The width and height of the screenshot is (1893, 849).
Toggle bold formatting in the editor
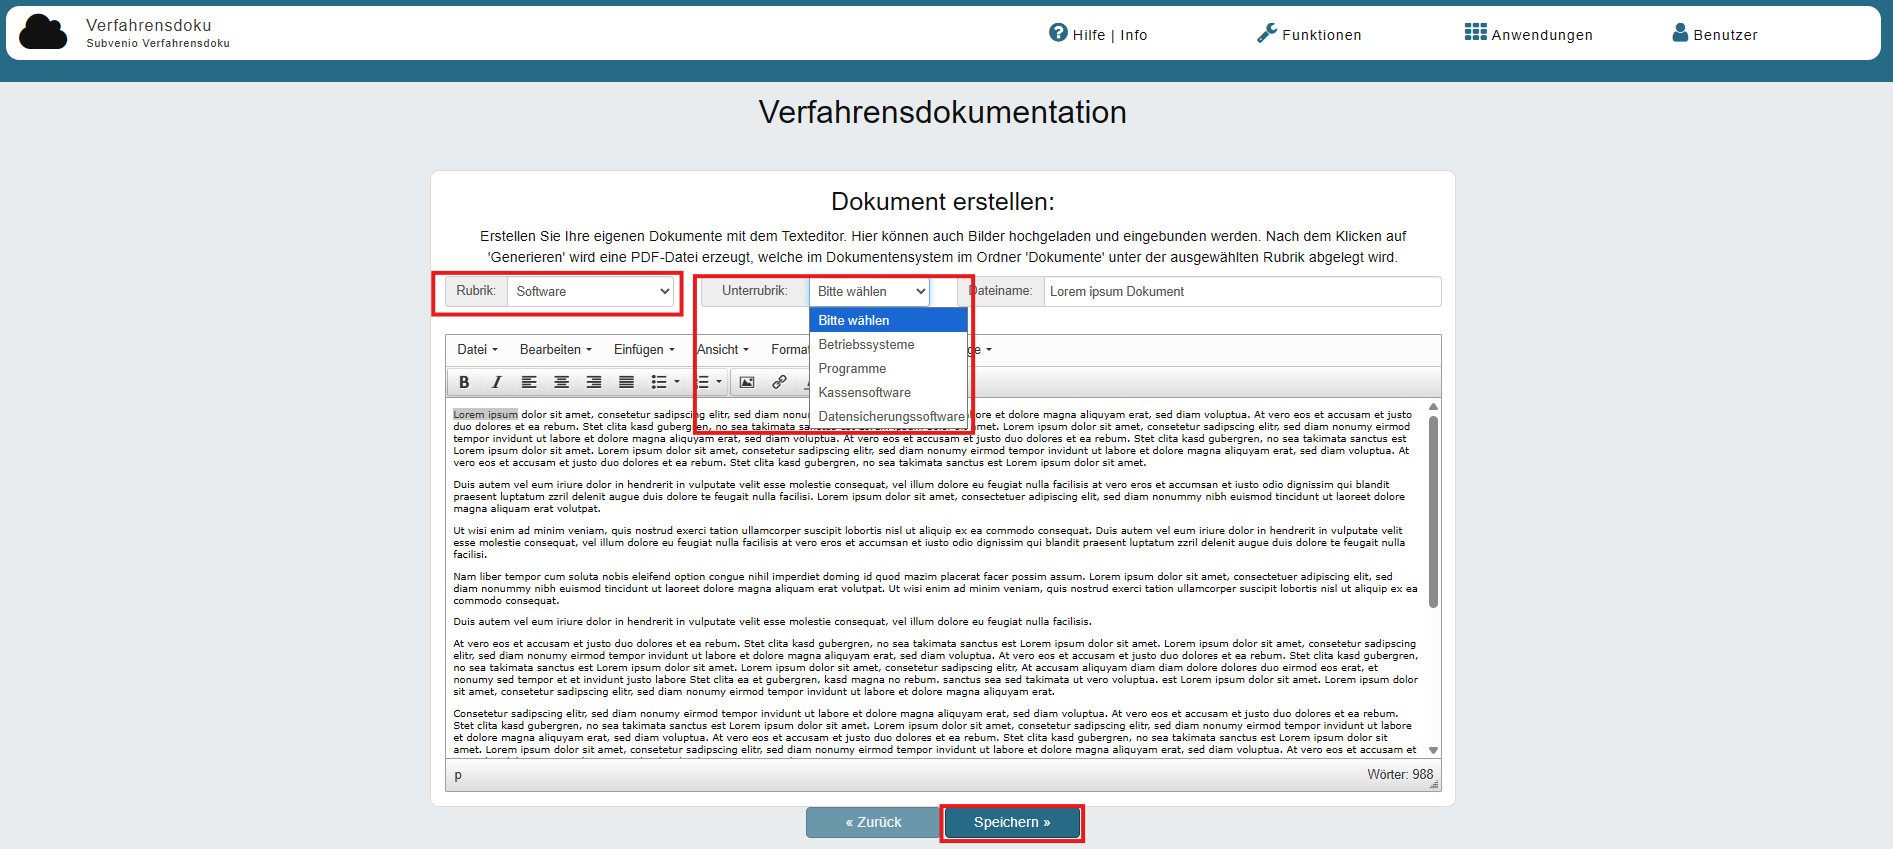coord(464,382)
